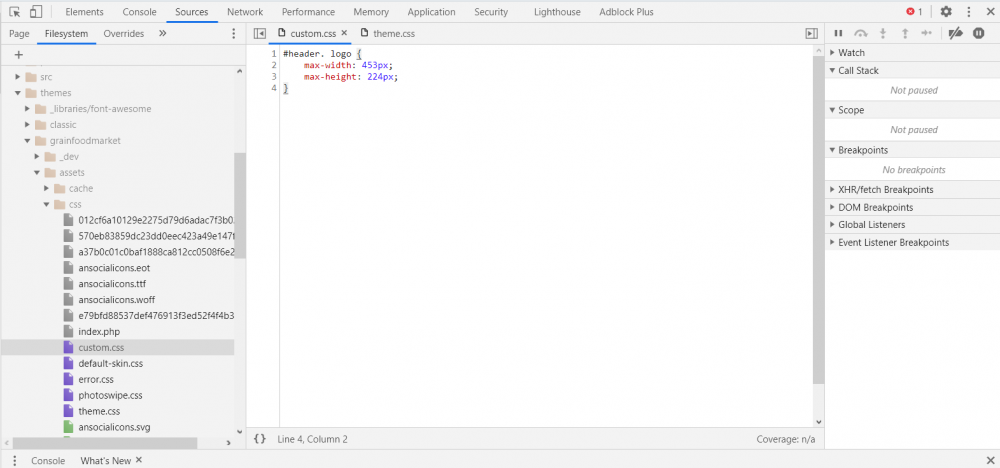Expand the src folder
1000x468 pixels.
(x=18, y=77)
